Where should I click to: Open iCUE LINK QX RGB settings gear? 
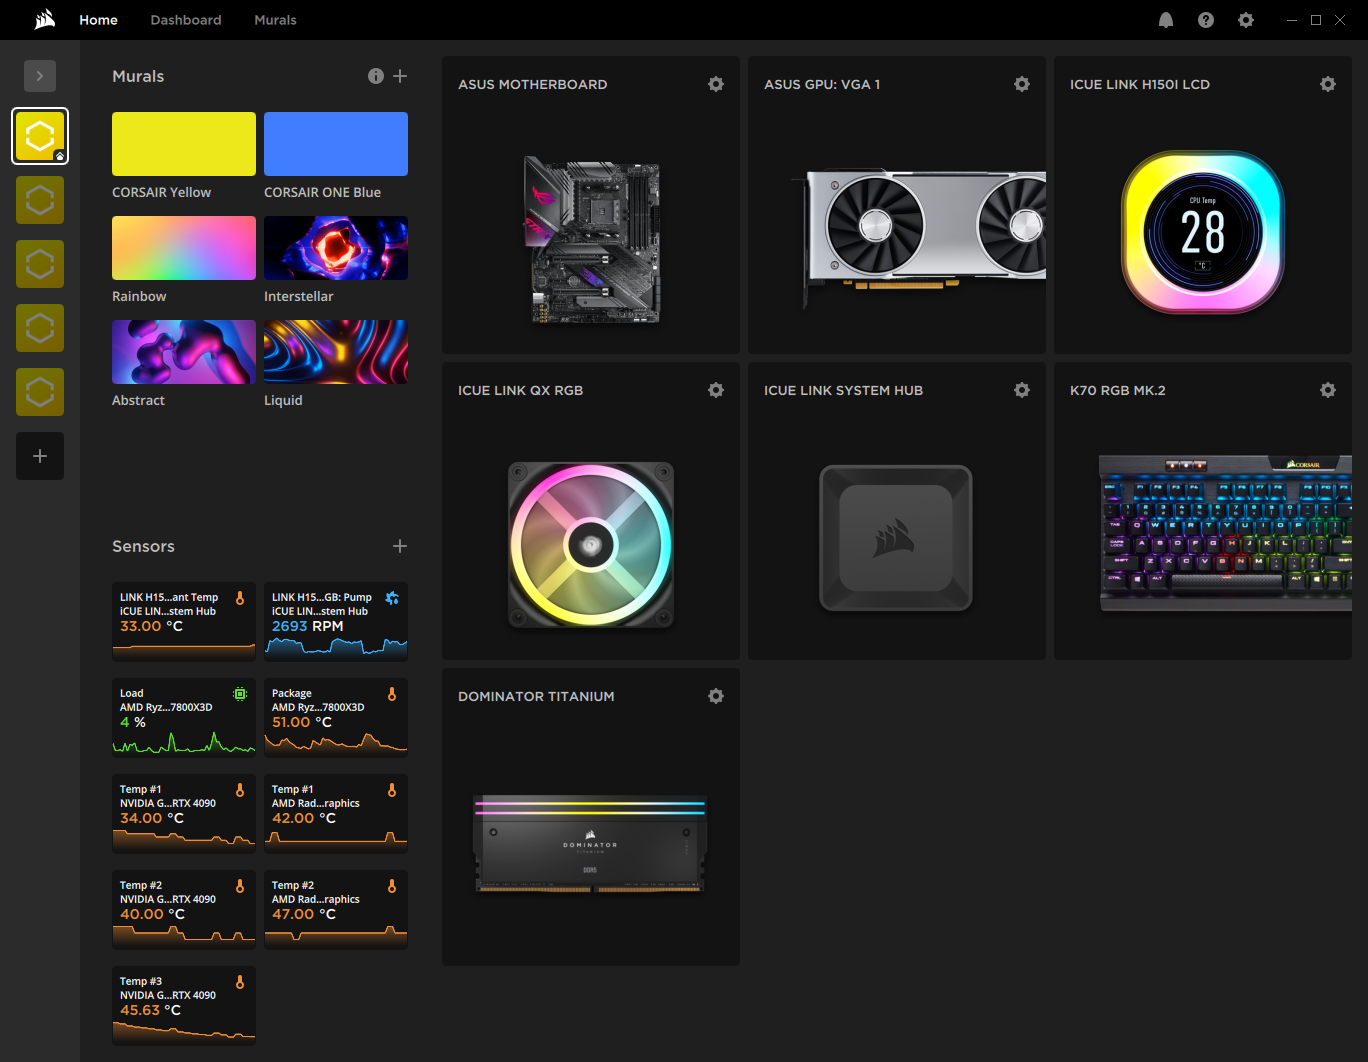click(716, 390)
